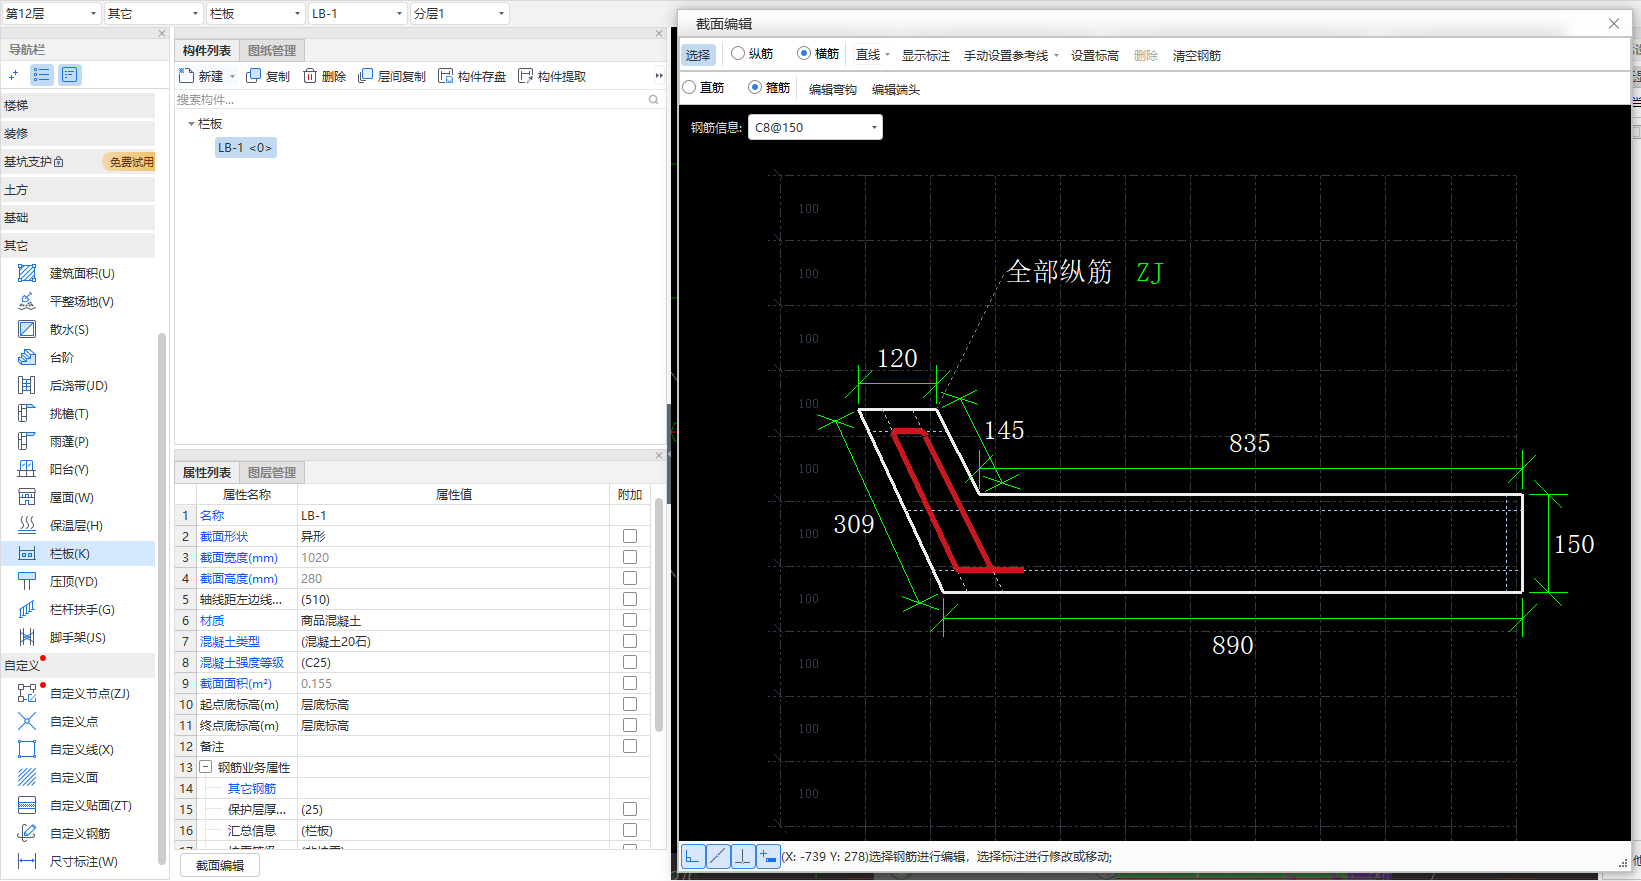Expand the 基础 navigation category

pos(78,217)
